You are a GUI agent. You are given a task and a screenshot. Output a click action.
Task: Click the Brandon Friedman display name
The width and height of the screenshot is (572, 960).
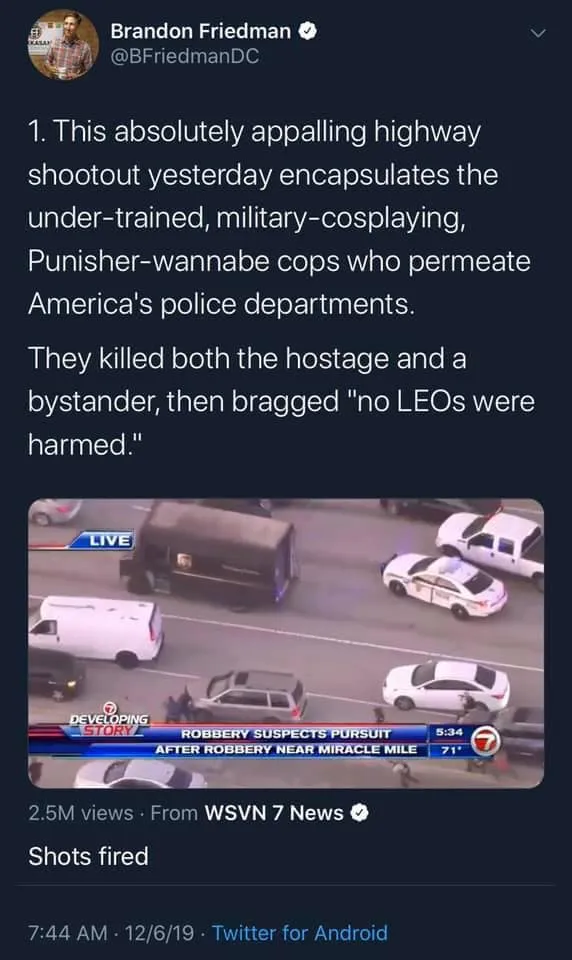[x=201, y=31]
